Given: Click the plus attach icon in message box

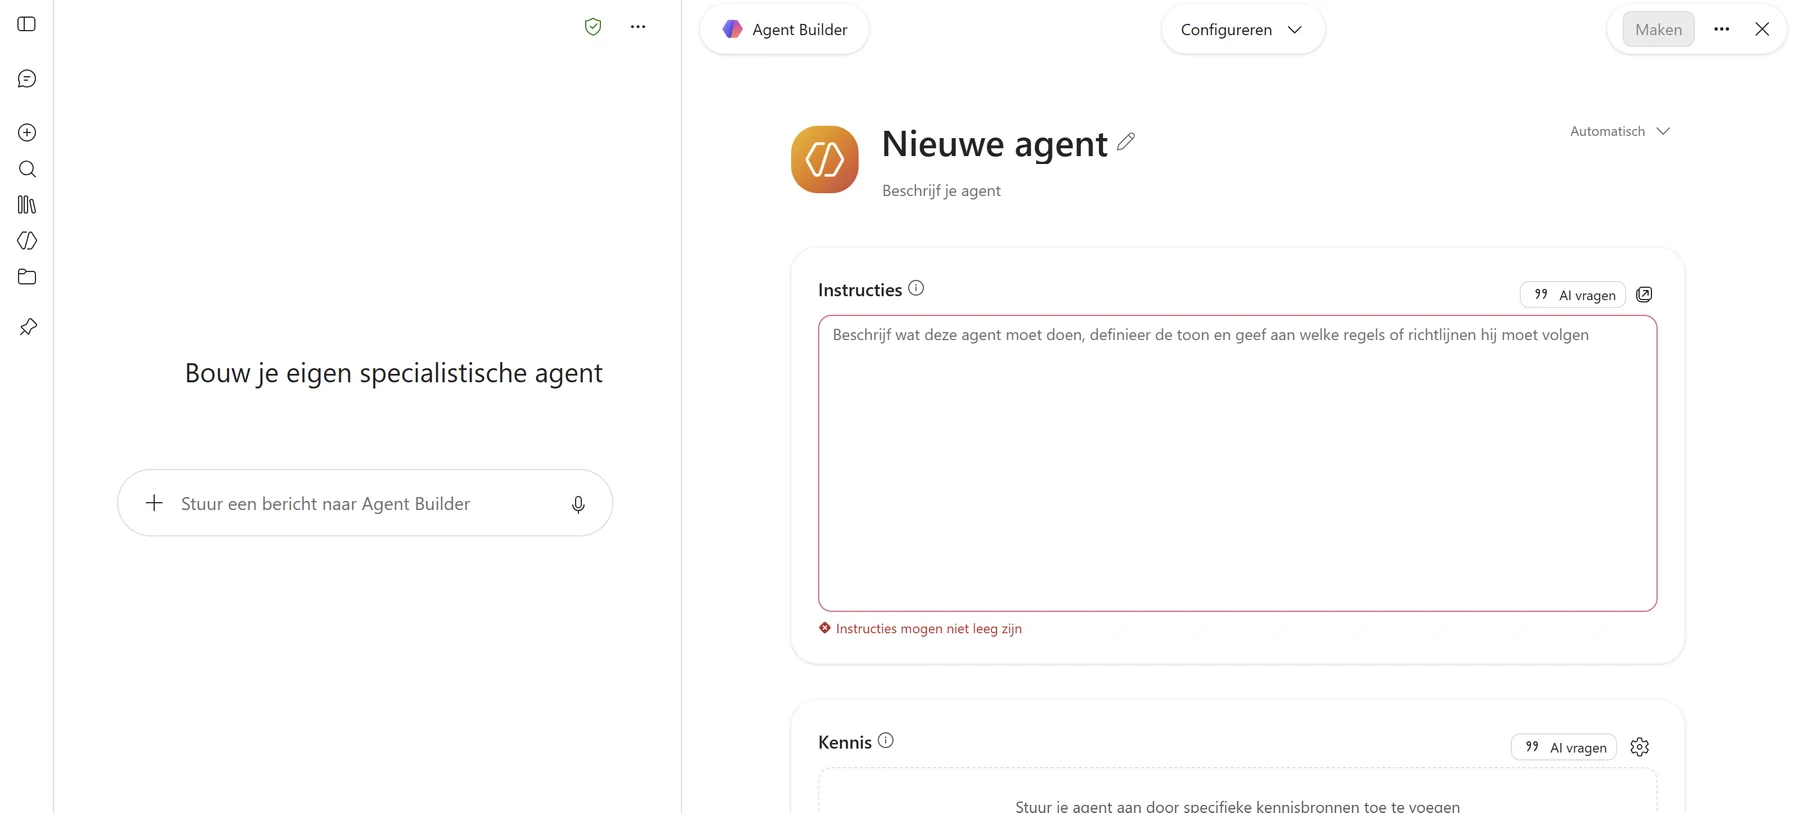Looking at the screenshot, I should (x=154, y=503).
